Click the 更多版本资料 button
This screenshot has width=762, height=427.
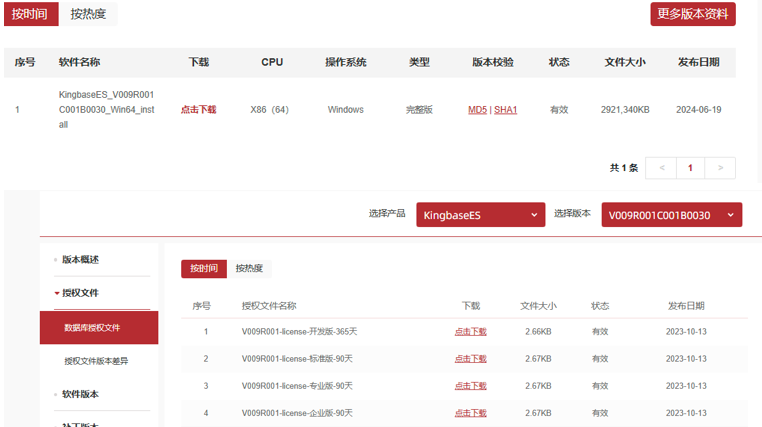(693, 14)
